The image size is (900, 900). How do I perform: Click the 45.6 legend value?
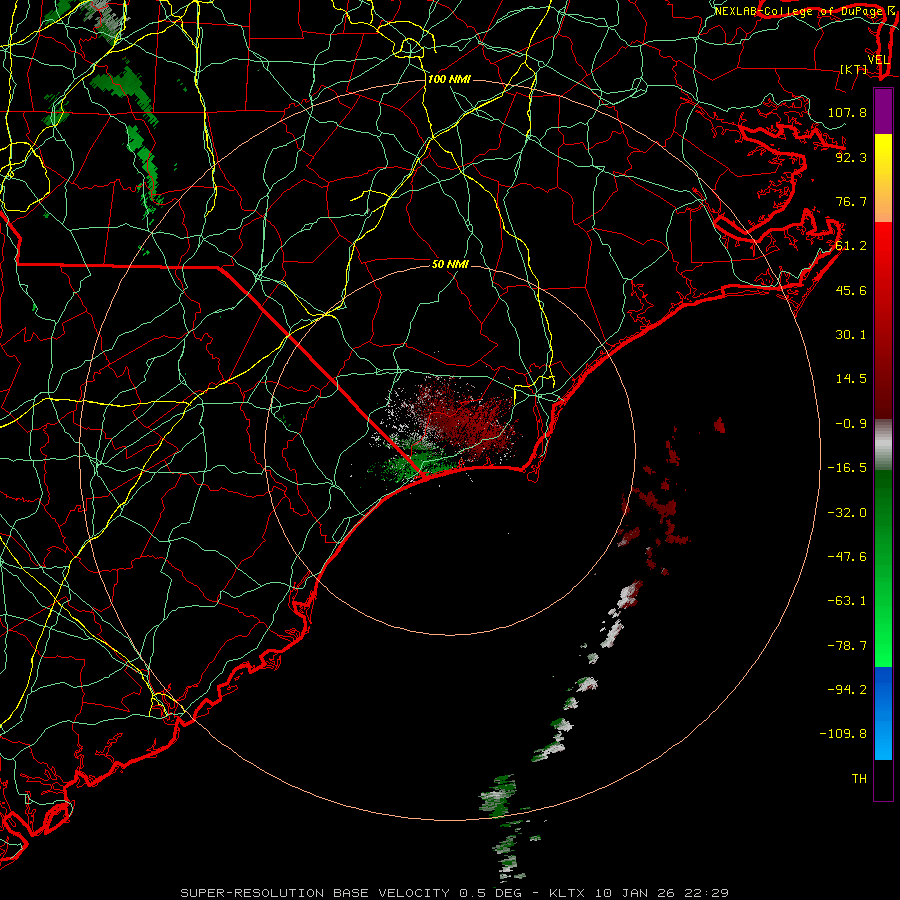[x=851, y=290]
